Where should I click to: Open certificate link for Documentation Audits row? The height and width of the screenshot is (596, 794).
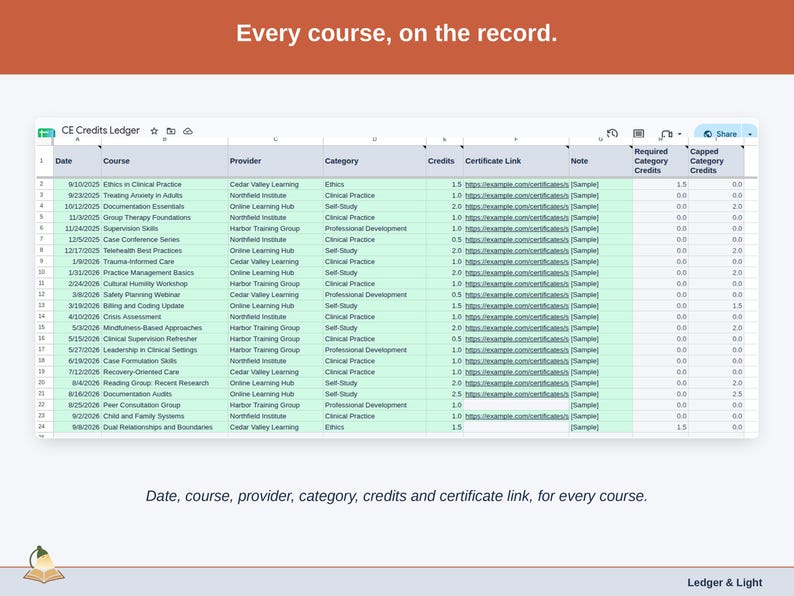coord(517,394)
